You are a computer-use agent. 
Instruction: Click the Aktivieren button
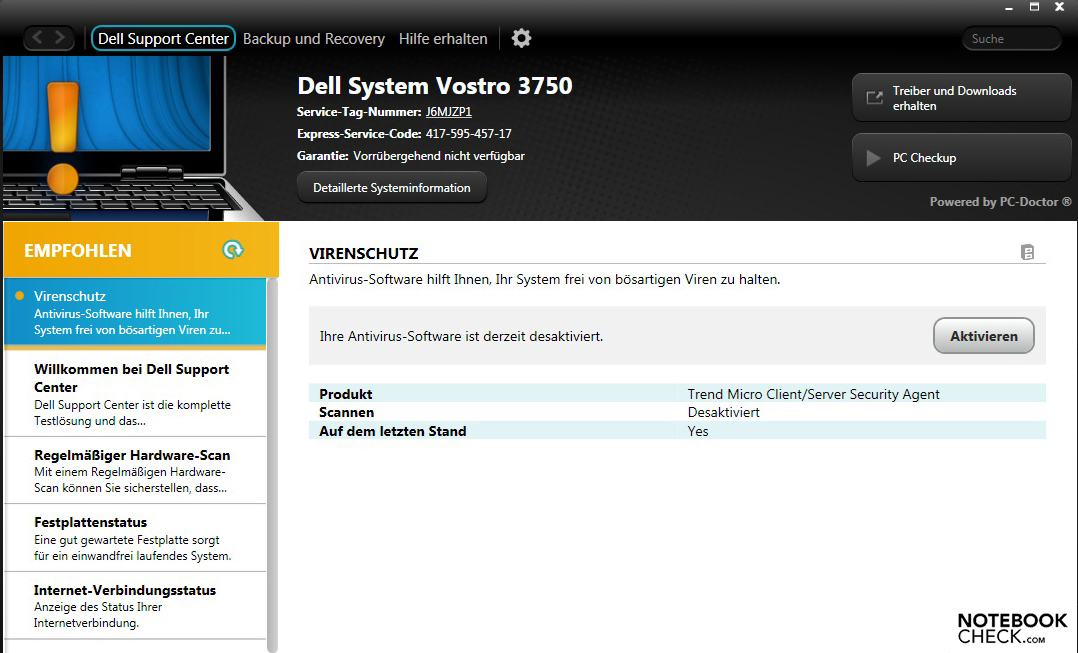(983, 336)
